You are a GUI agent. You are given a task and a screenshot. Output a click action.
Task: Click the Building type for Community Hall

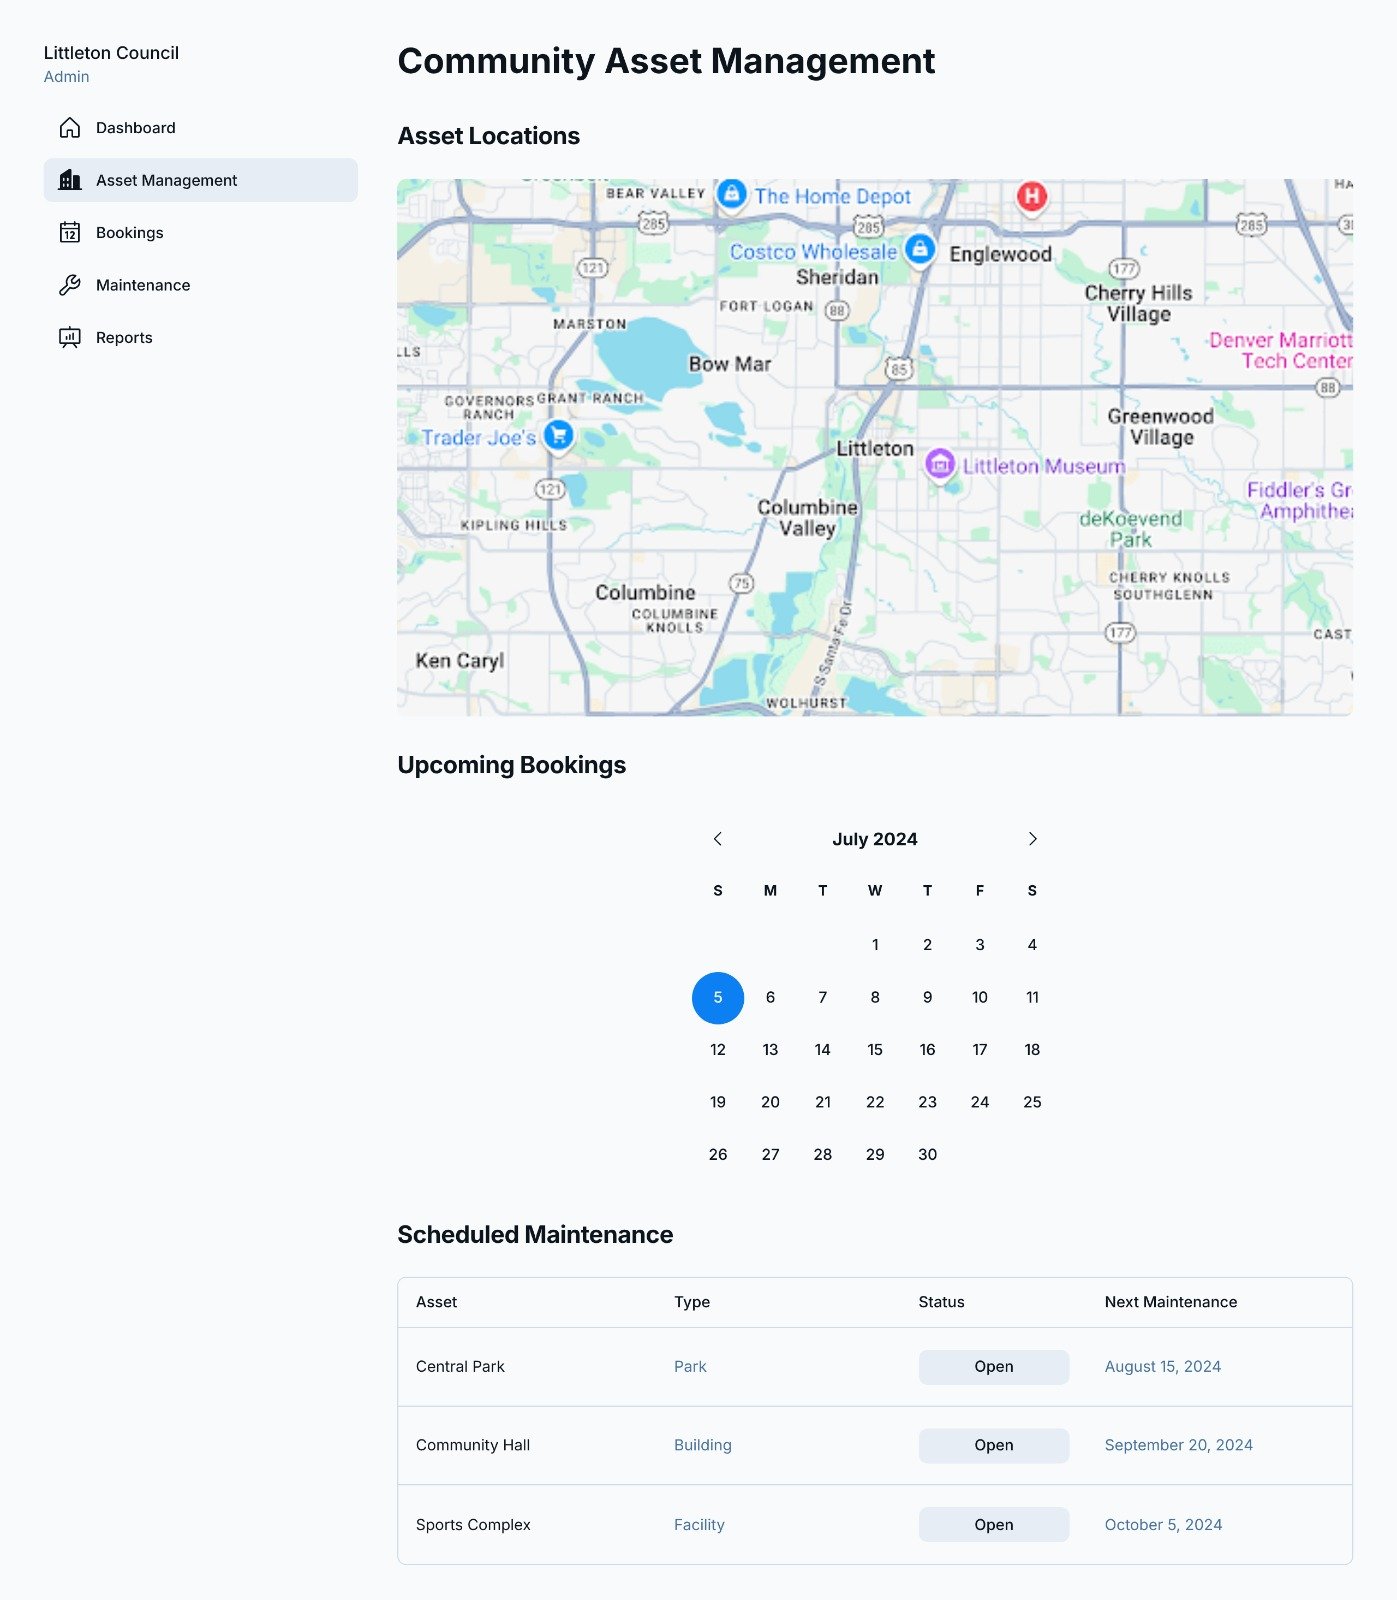pos(703,1445)
